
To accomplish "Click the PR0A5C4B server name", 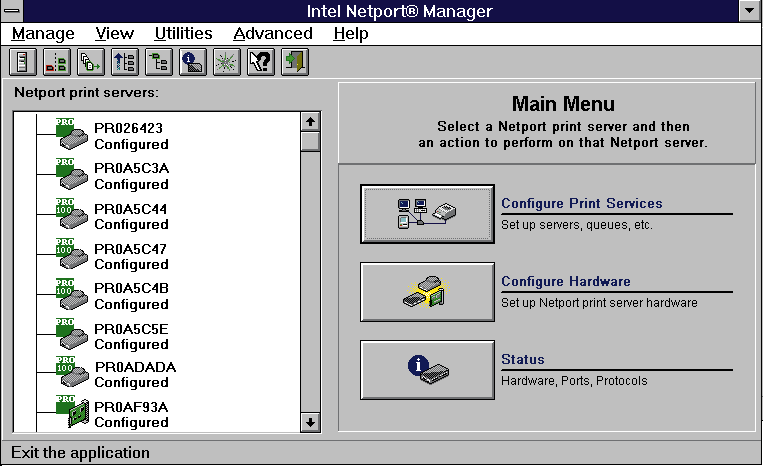I will tap(131, 288).
